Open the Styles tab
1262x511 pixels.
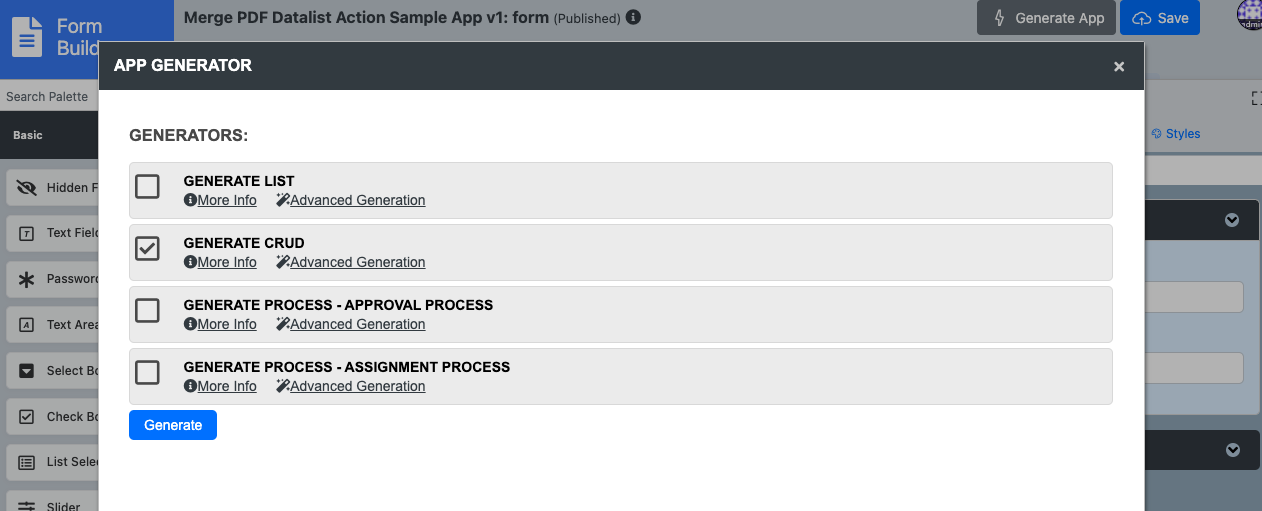click(x=1176, y=134)
